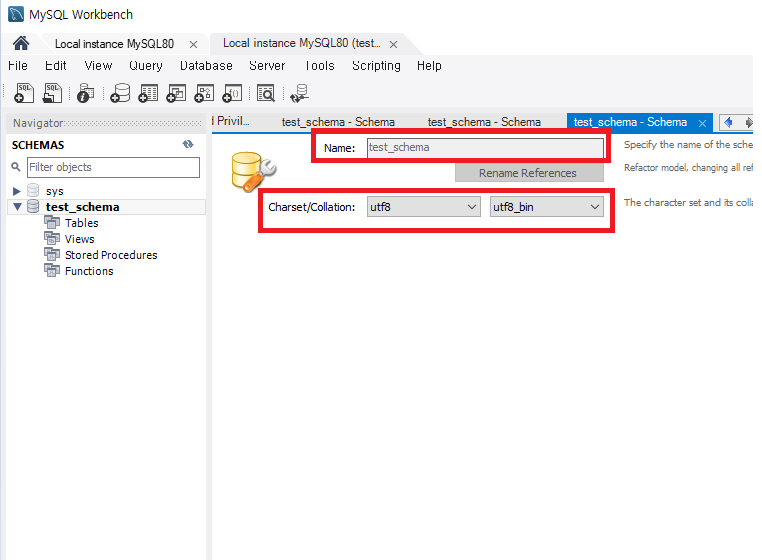The width and height of the screenshot is (762, 560).
Task: Select the test_schema label in navigator
Action: click(82, 207)
